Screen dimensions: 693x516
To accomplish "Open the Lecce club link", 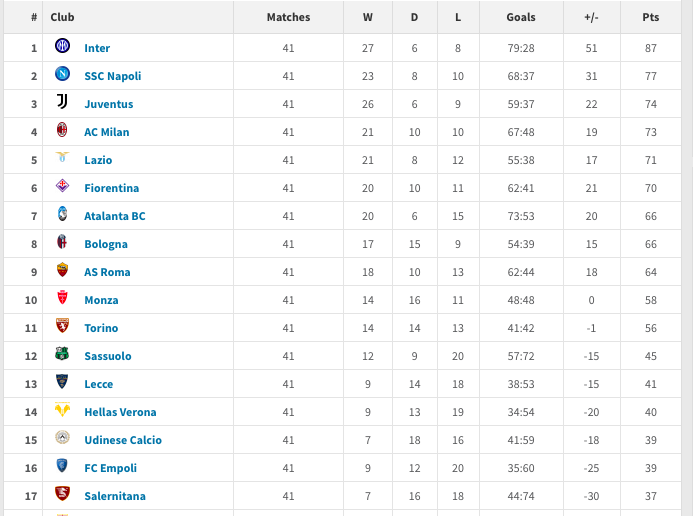I will click(99, 384).
